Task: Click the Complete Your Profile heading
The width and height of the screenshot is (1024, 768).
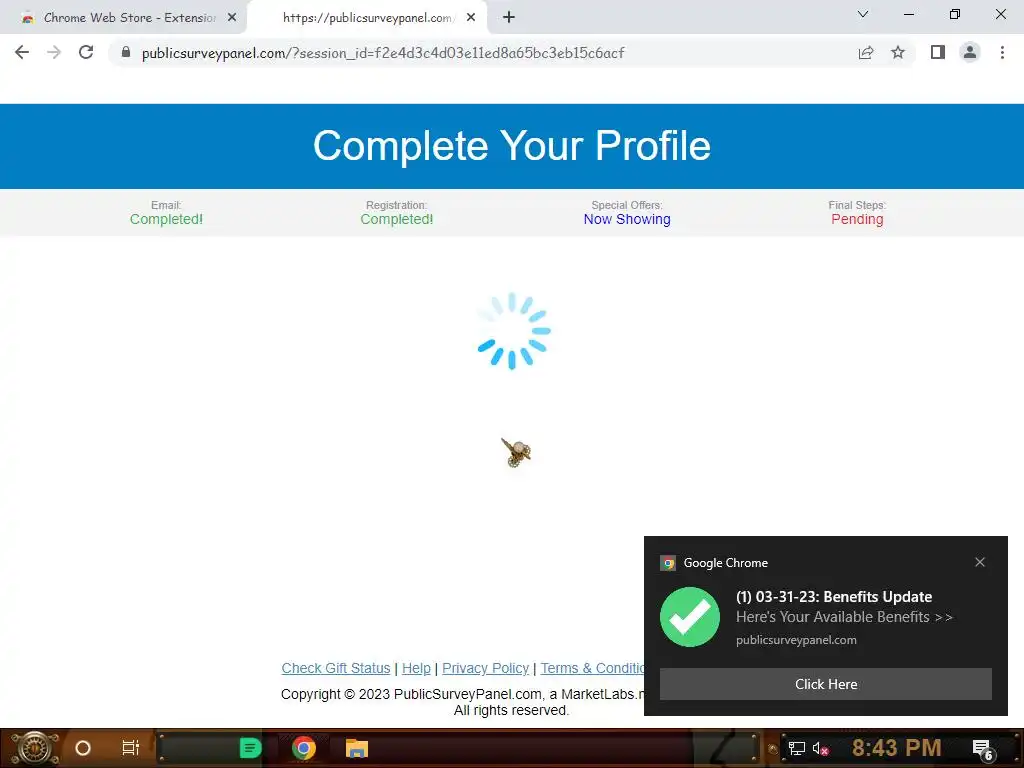Action: pos(512,145)
